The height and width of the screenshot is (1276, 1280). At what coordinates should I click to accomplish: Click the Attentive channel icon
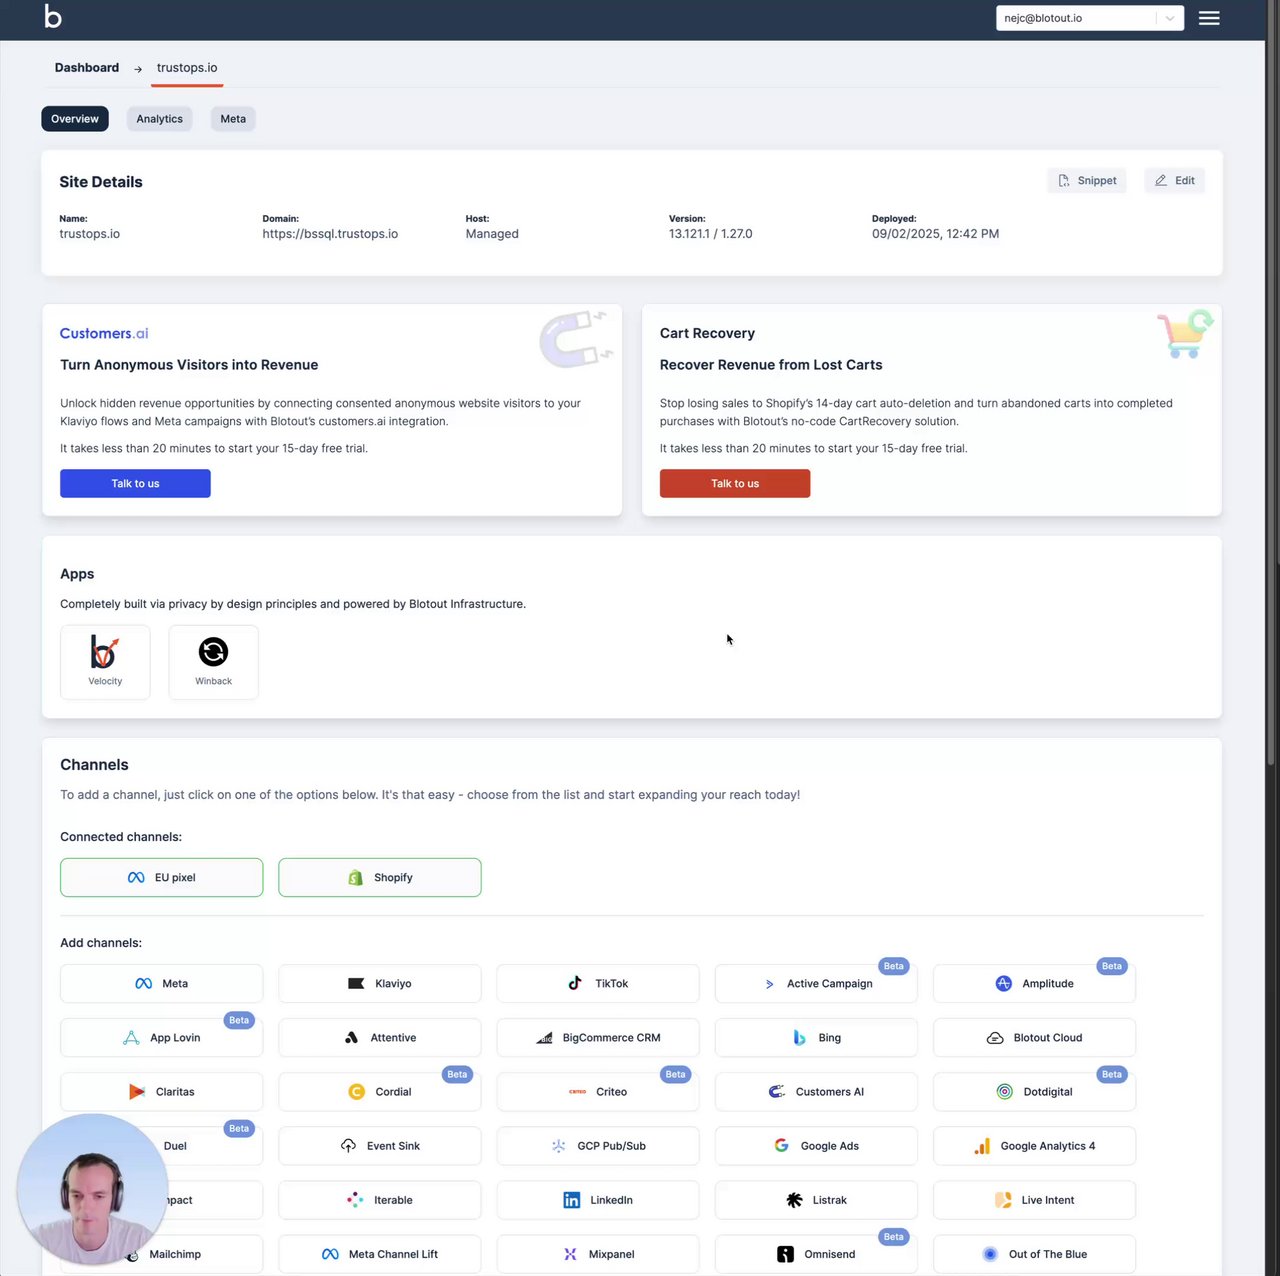click(351, 1038)
